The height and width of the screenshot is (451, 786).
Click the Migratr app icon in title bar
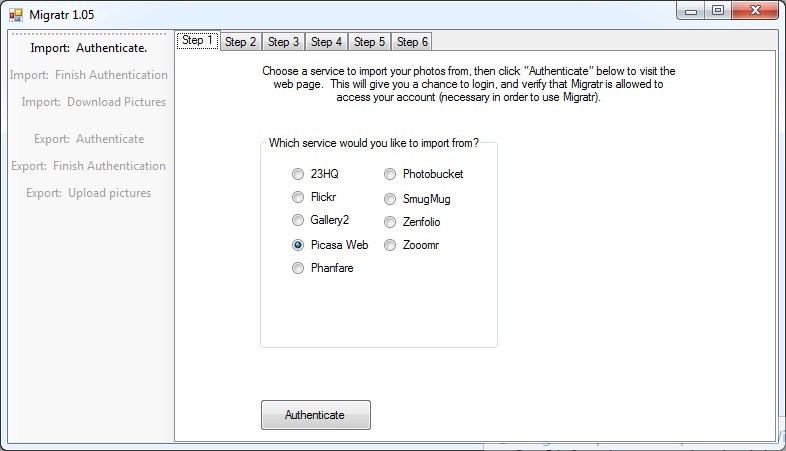click(x=15, y=15)
